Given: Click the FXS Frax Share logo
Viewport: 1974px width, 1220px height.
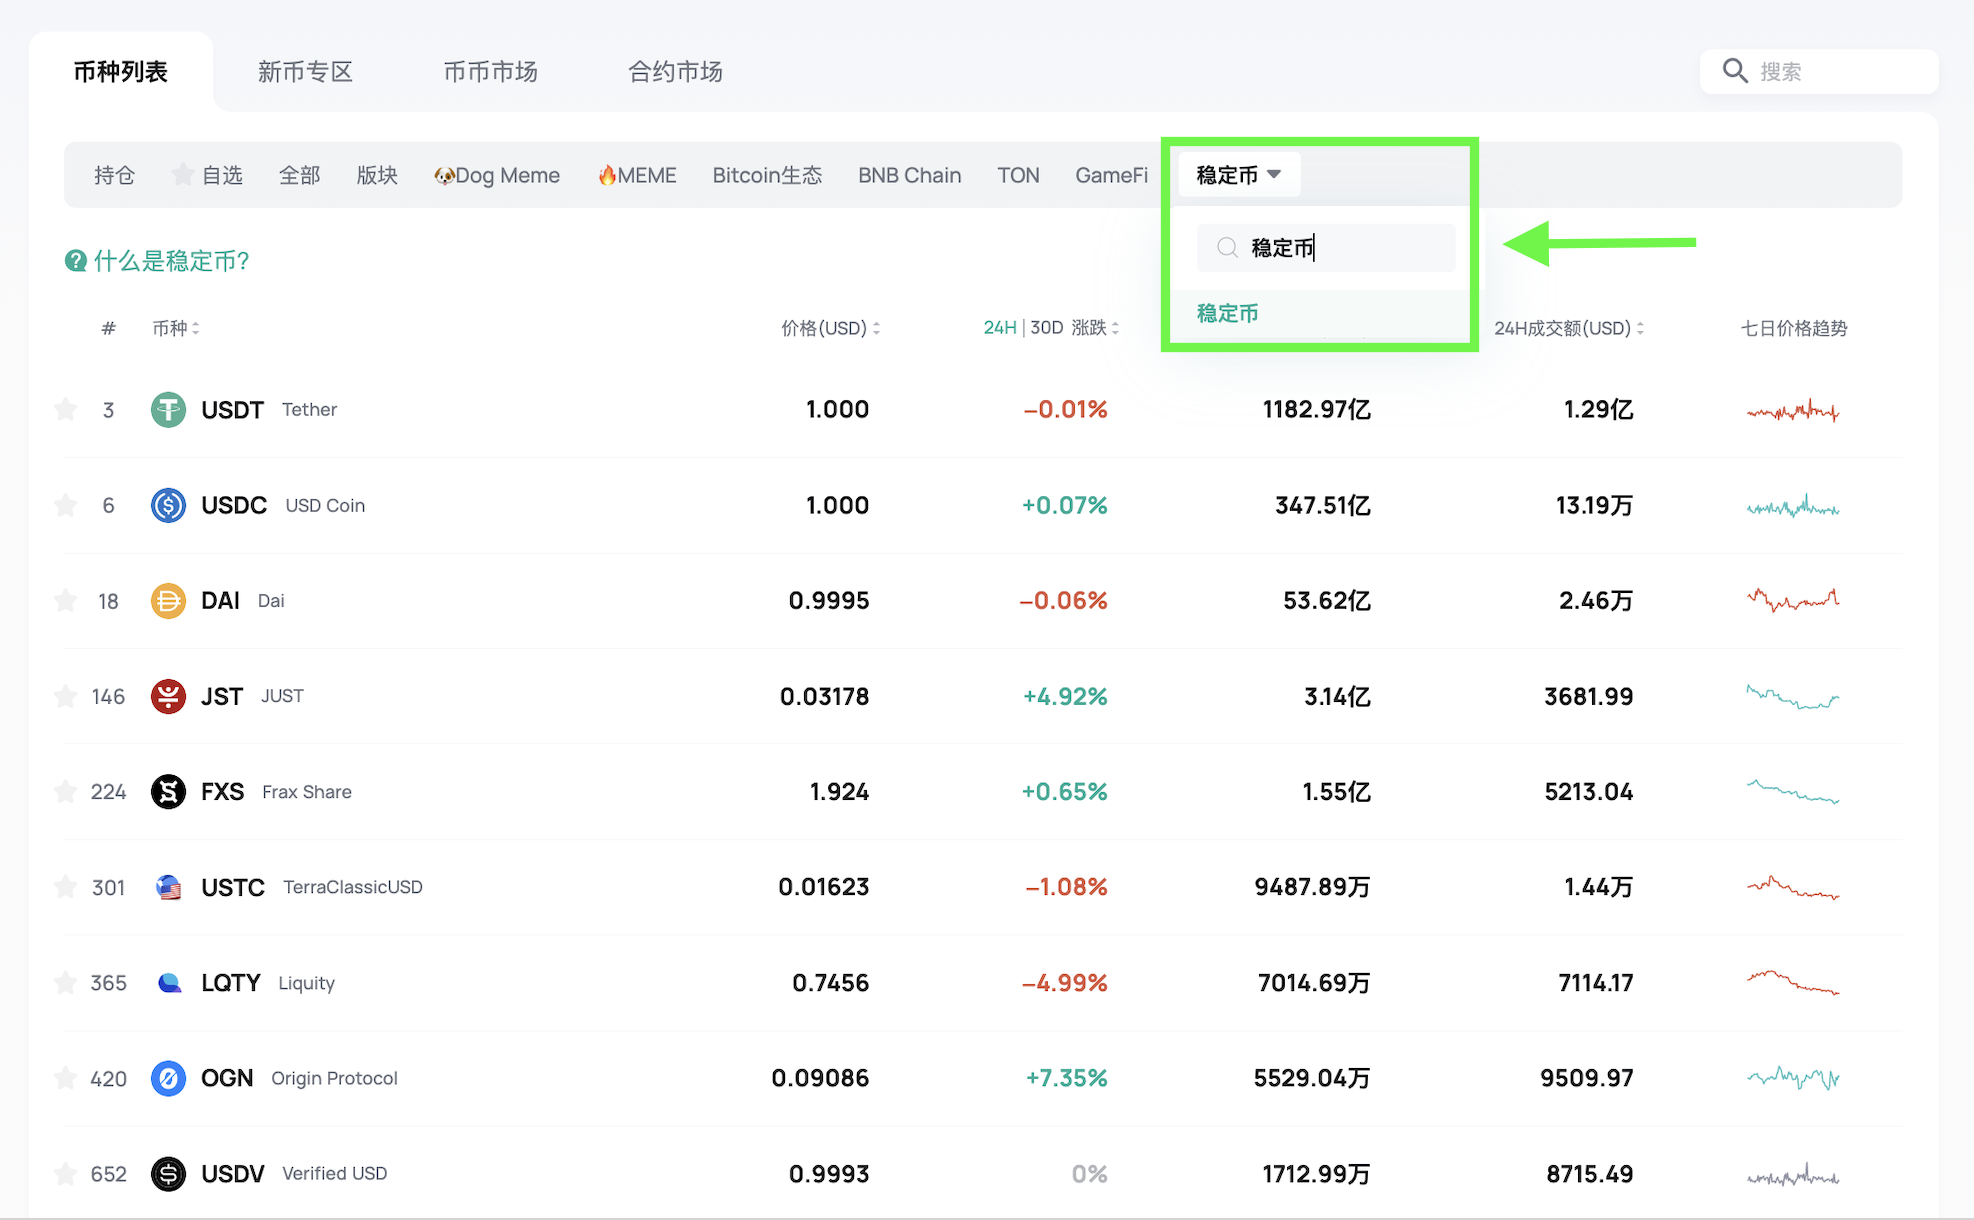Looking at the screenshot, I should pos(168,792).
